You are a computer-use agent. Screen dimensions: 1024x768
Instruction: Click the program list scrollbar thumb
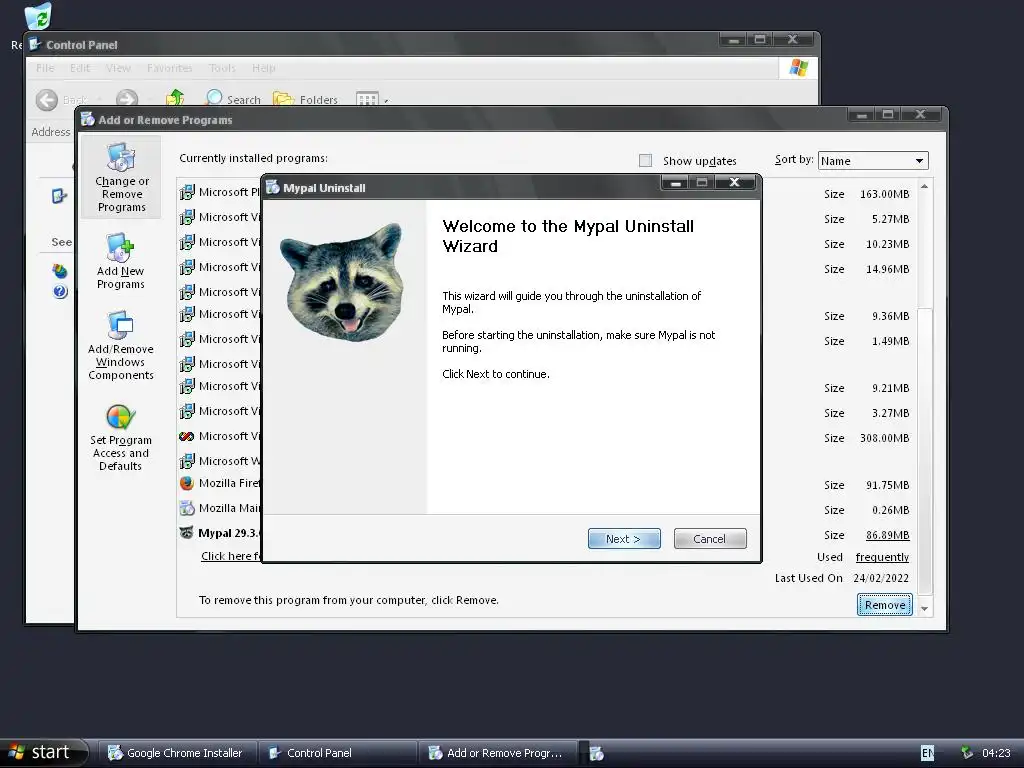click(925, 451)
